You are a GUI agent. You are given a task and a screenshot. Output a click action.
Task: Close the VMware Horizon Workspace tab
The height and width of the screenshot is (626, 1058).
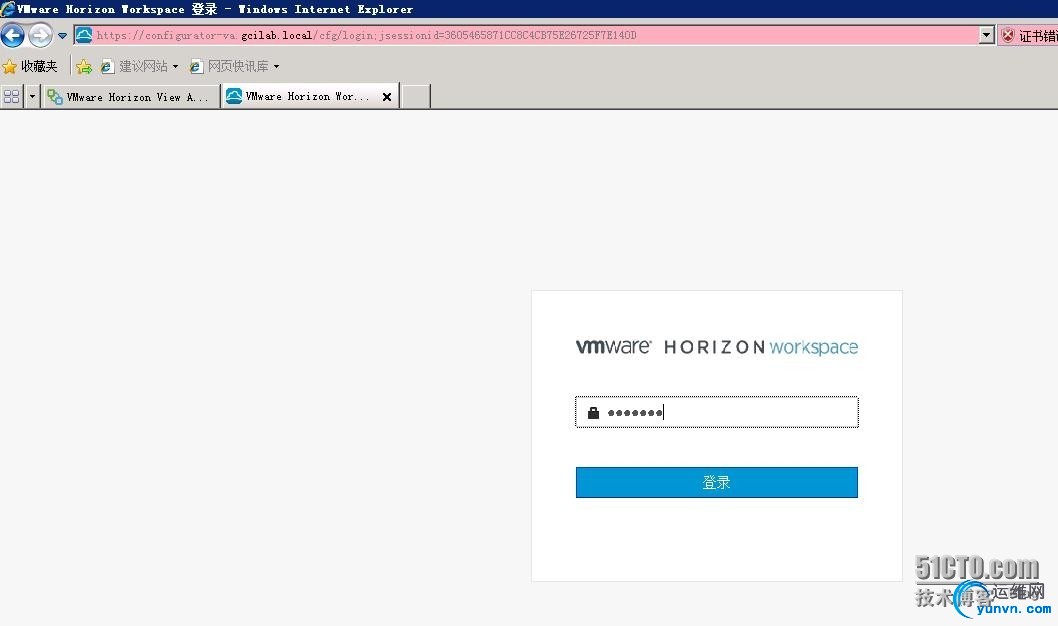click(387, 97)
